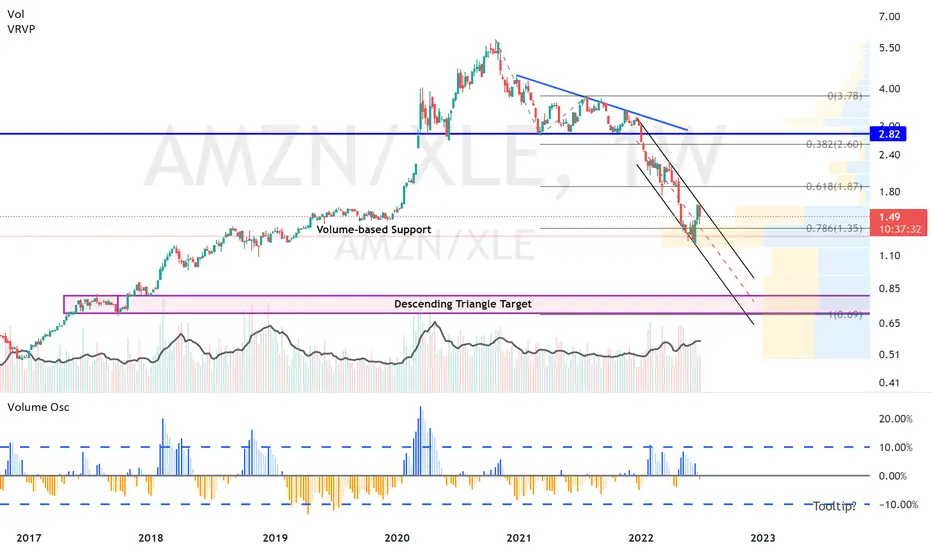Click the 1.49 current price label
This screenshot has height=550, width=932.
point(889,217)
